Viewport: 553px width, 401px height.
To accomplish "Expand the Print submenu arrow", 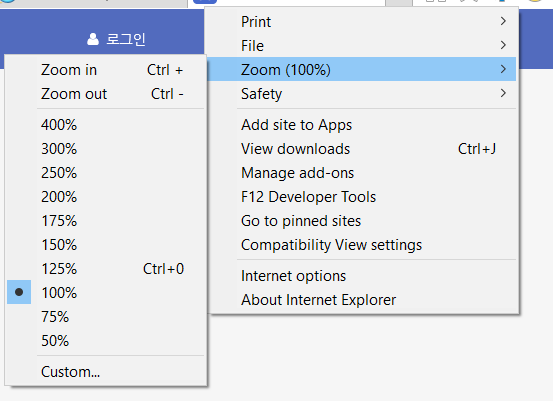I will 503,21.
